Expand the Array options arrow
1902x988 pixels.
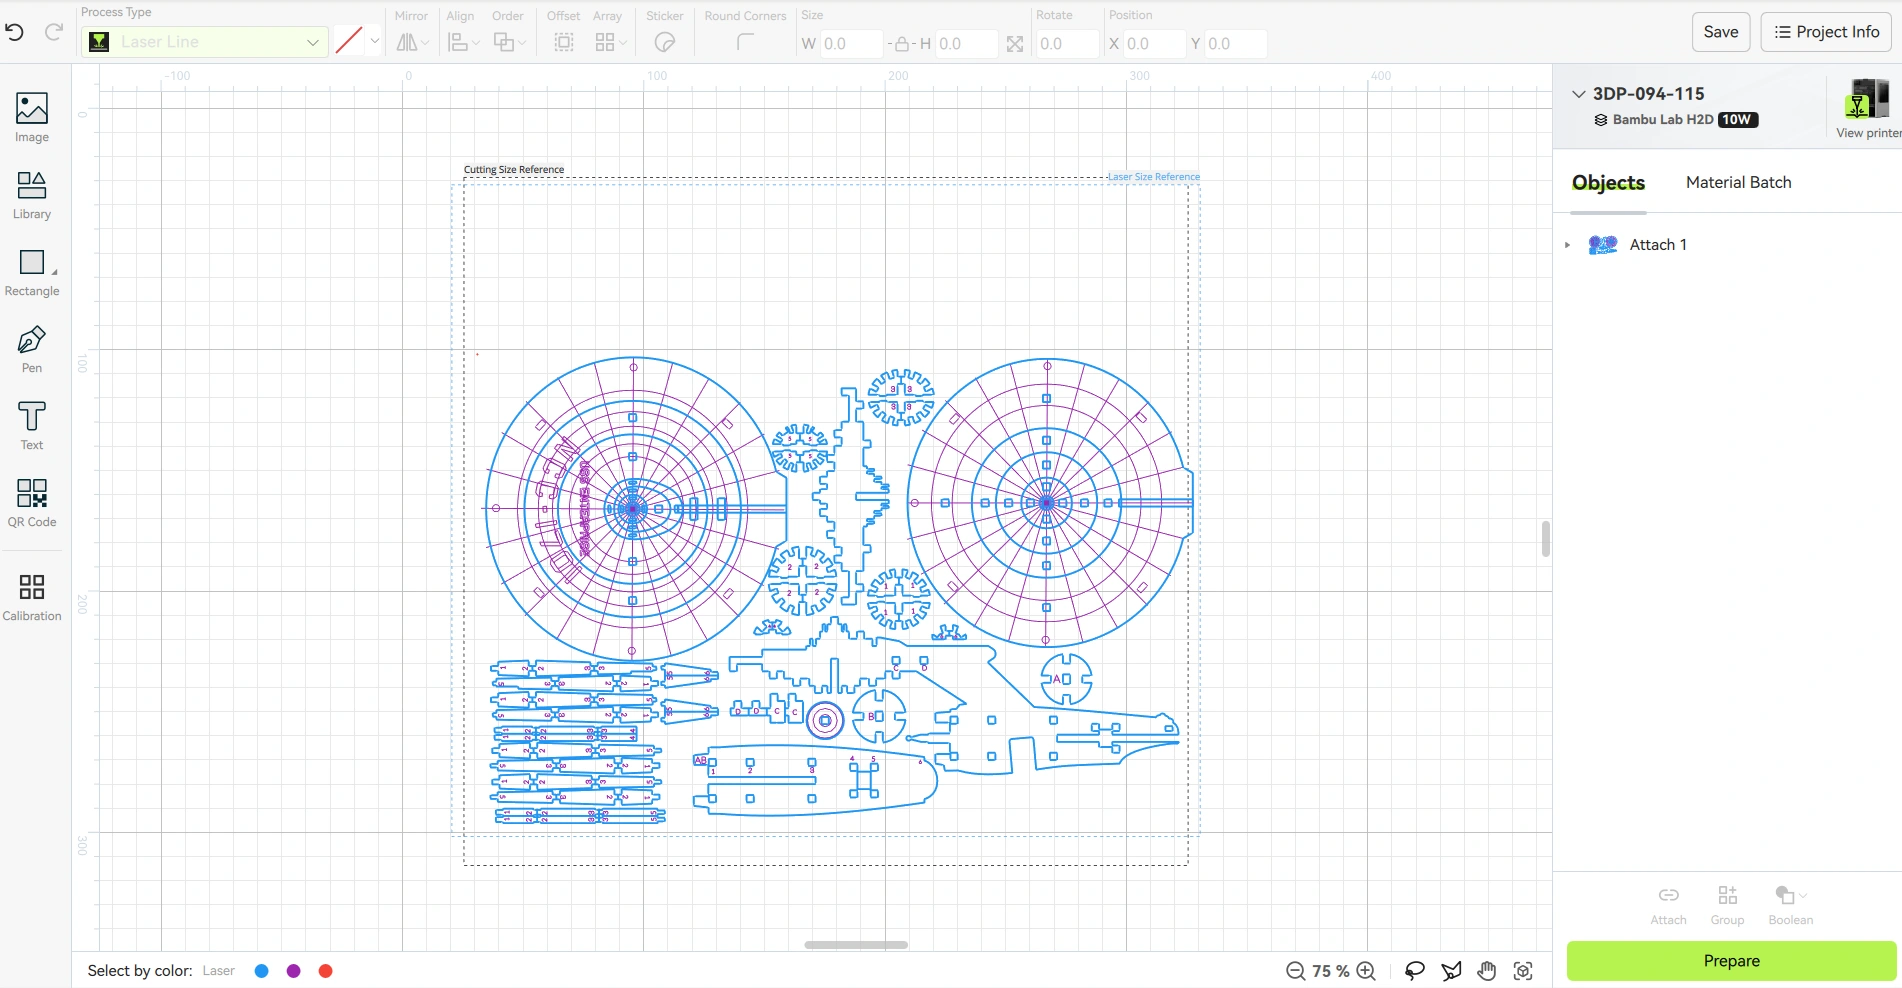pos(623,43)
